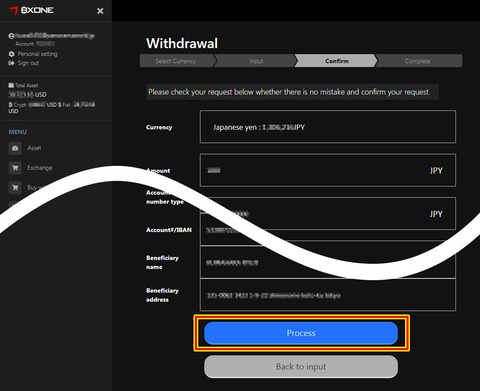
Task: Click the Sign out icon
Action: tap(11, 63)
